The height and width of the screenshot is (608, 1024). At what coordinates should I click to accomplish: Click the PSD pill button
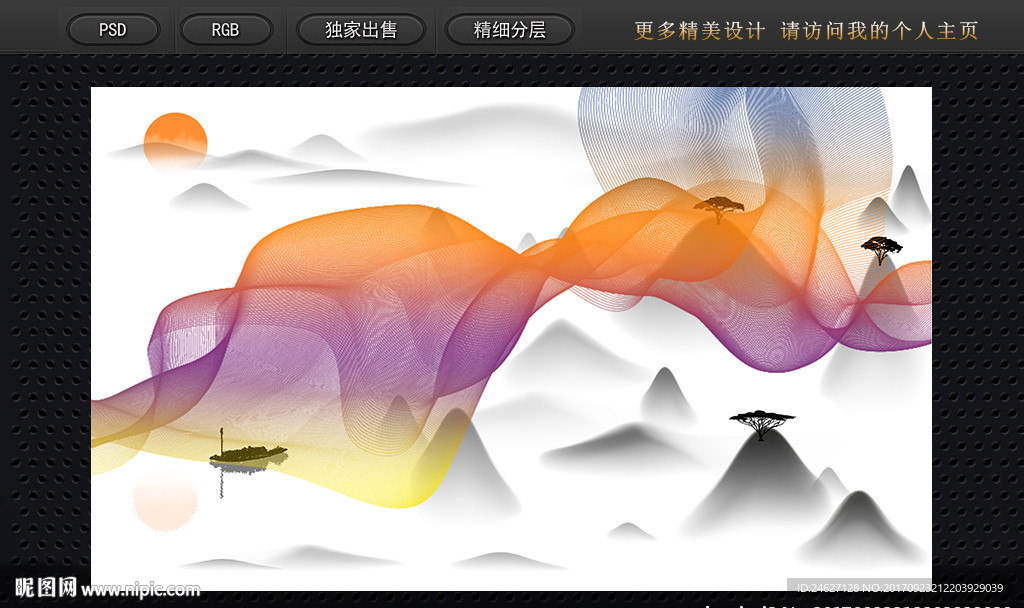[x=113, y=30]
